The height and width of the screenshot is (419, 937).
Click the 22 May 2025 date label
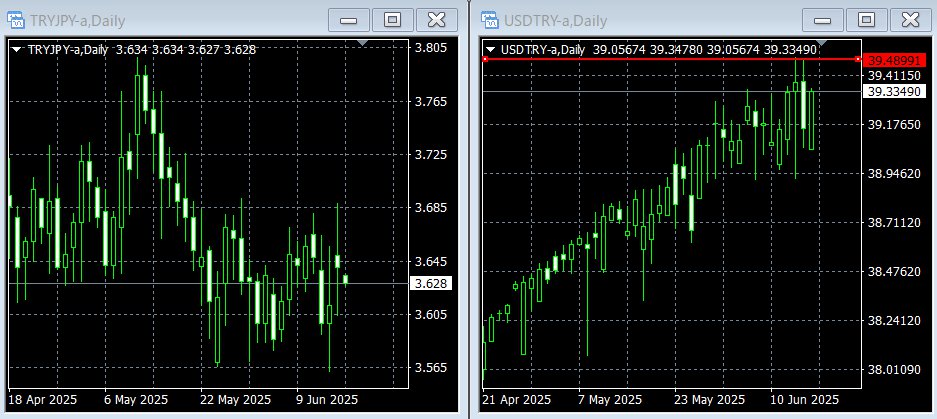pyautogui.click(x=236, y=399)
